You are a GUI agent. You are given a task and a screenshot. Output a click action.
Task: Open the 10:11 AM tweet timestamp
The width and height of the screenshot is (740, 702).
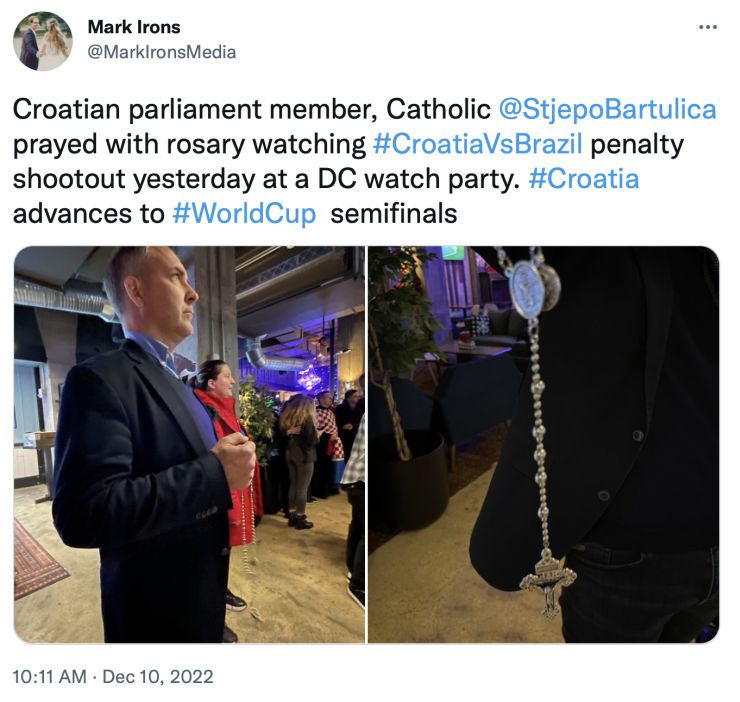tap(50, 677)
